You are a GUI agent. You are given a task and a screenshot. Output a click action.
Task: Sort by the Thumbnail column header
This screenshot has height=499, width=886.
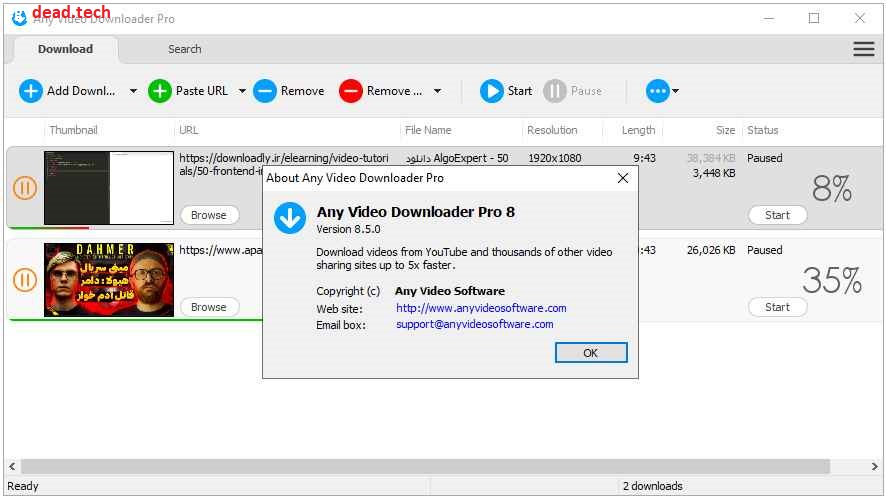click(73, 130)
